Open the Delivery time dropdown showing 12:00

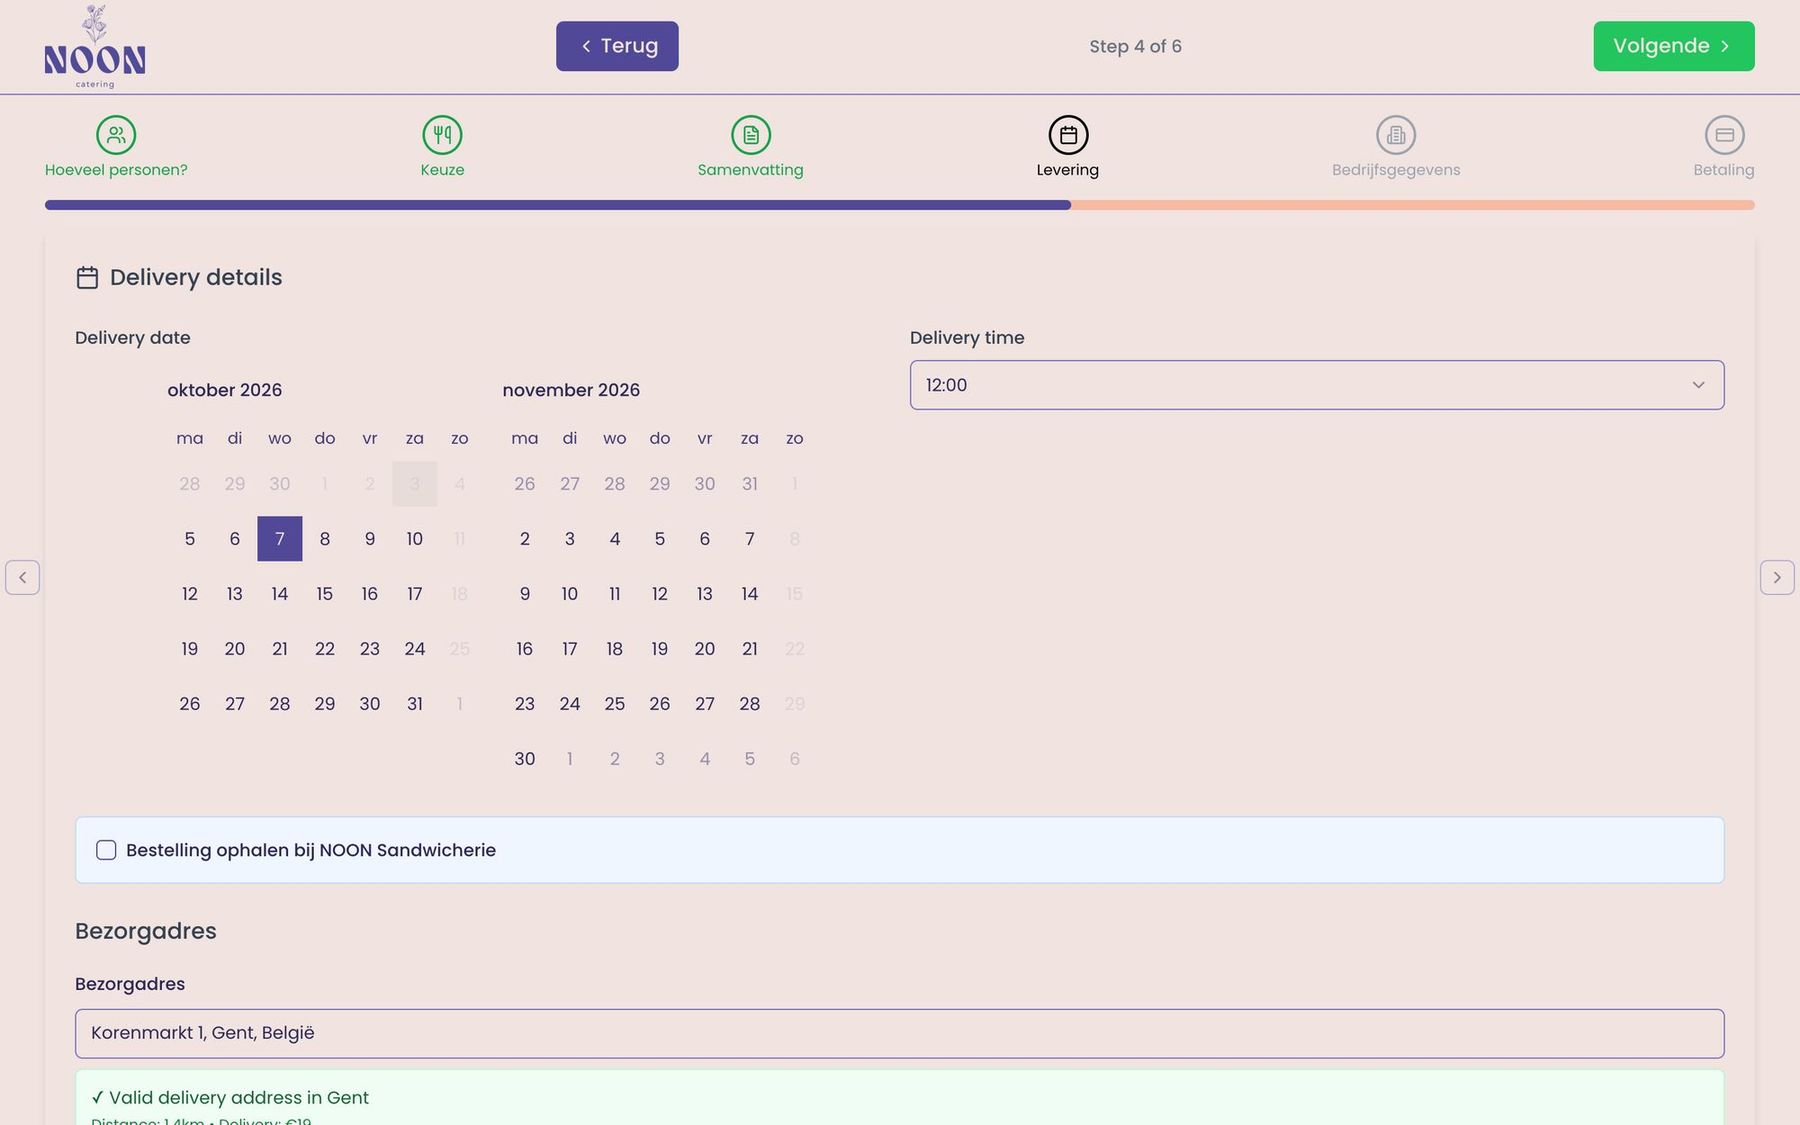click(1317, 385)
